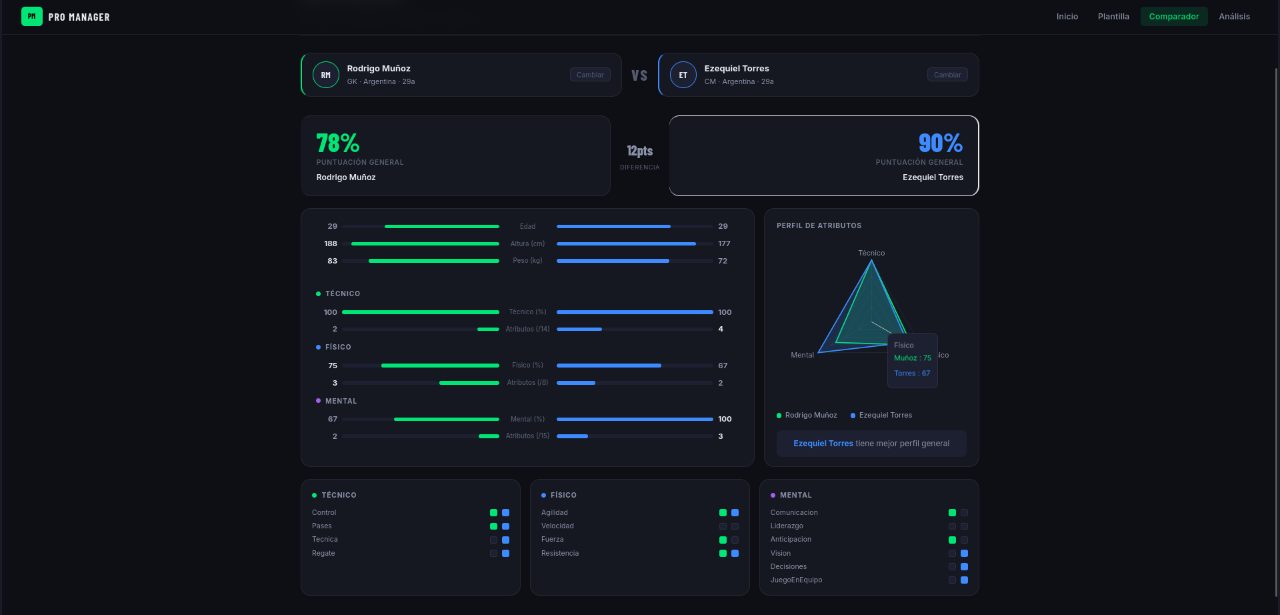Click the blue square in Resistencia row

[735, 553]
